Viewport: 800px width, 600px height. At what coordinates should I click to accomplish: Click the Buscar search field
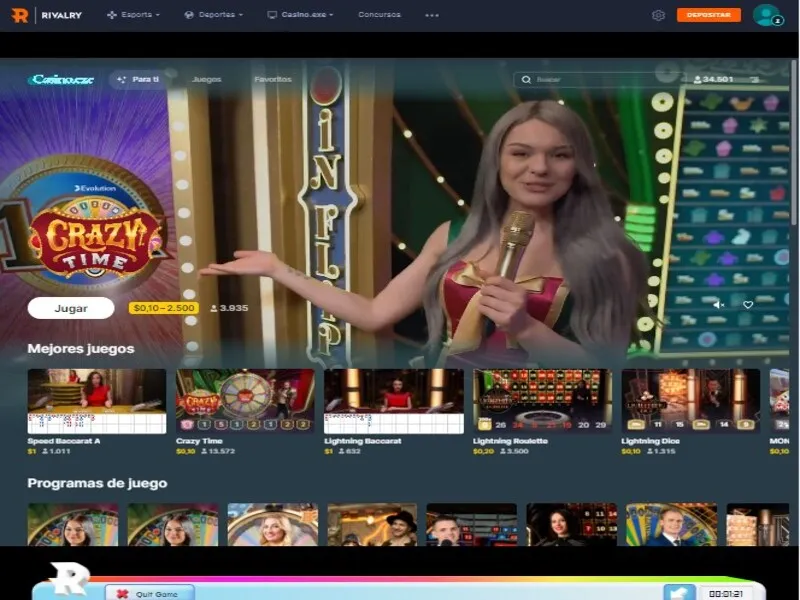(597, 80)
